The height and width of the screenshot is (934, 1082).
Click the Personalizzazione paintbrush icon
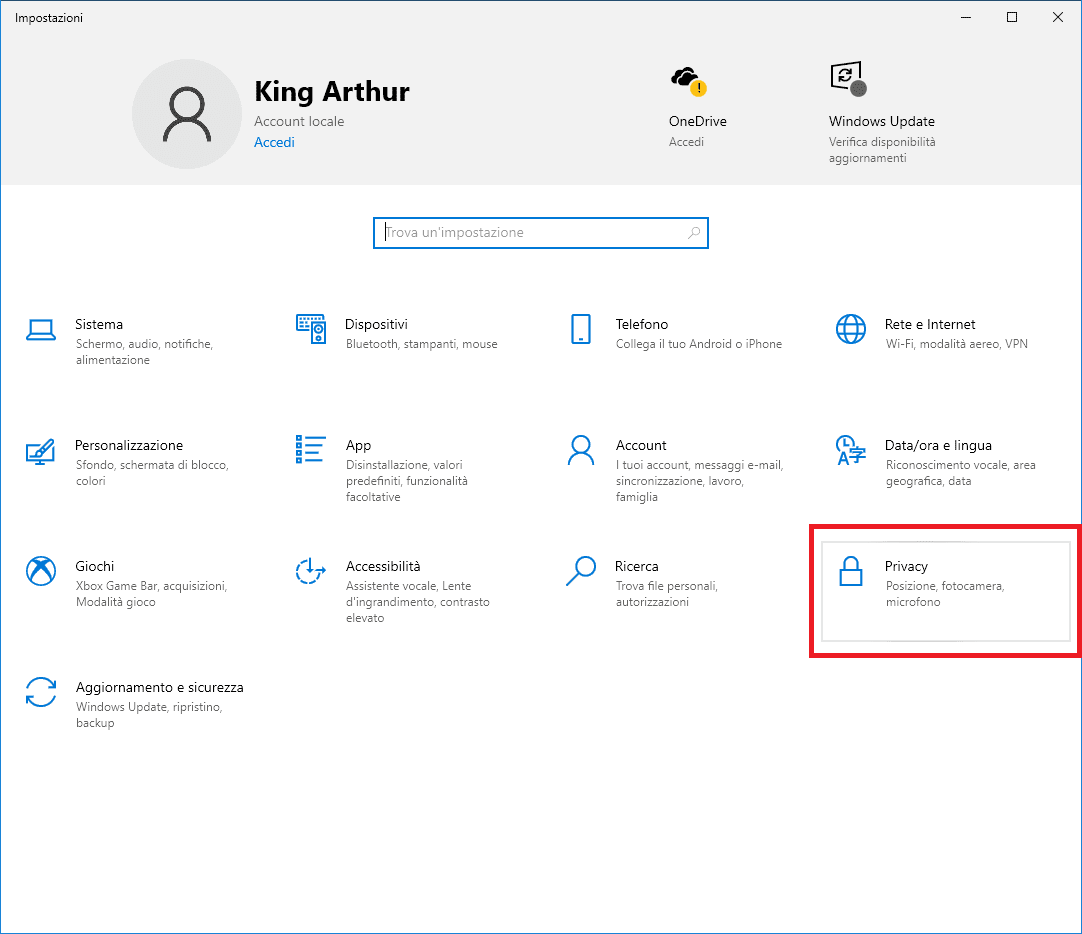click(x=40, y=451)
